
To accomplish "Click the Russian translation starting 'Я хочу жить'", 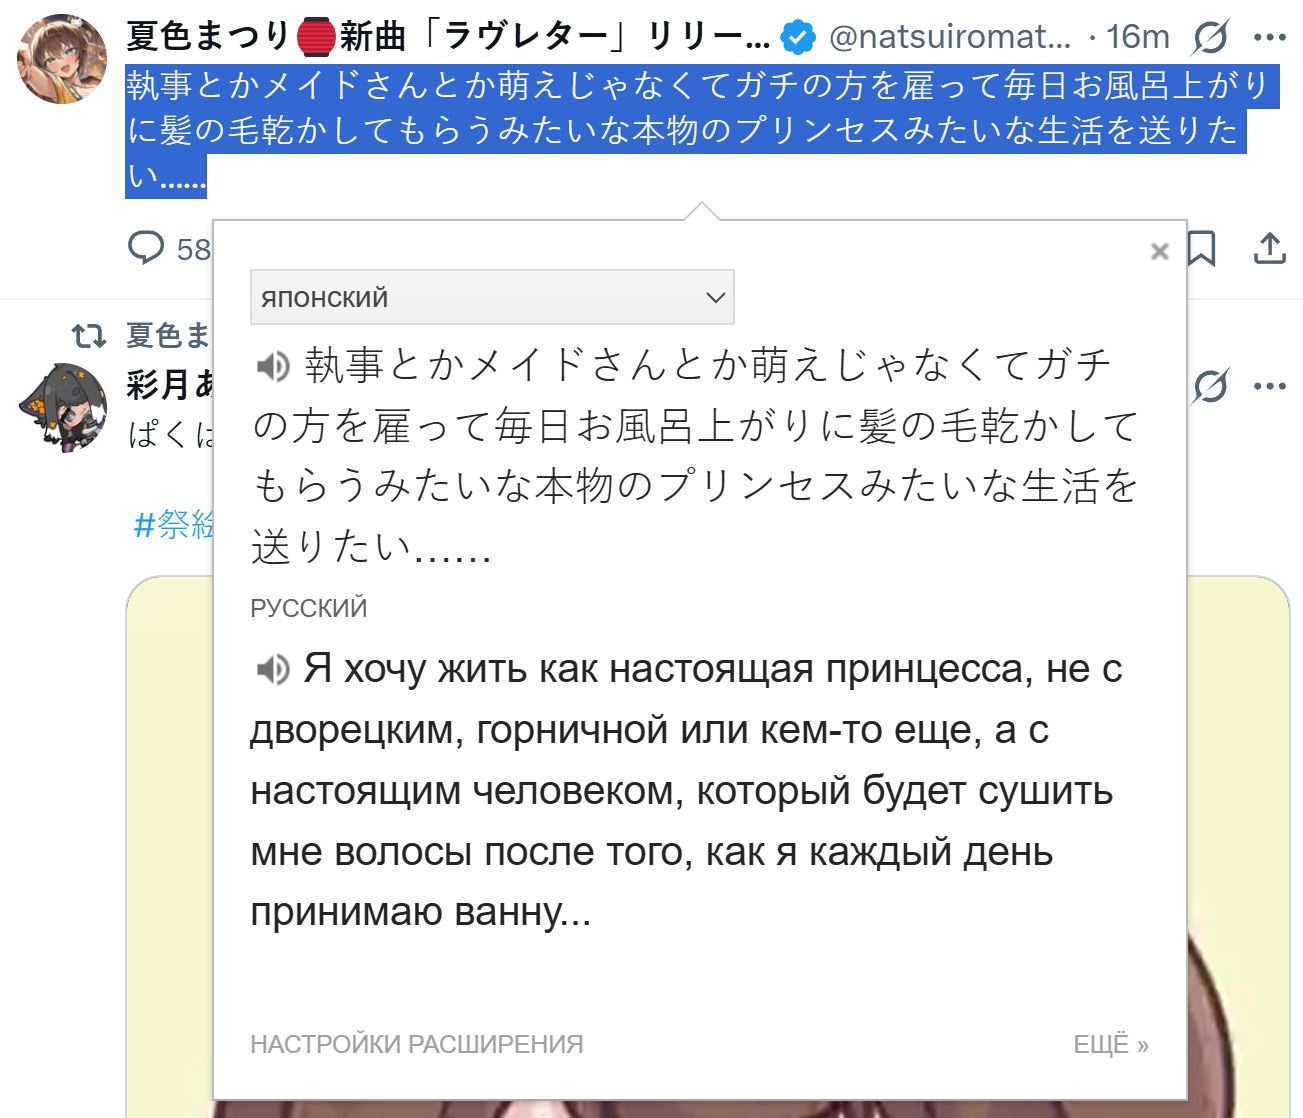I will click(x=687, y=790).
